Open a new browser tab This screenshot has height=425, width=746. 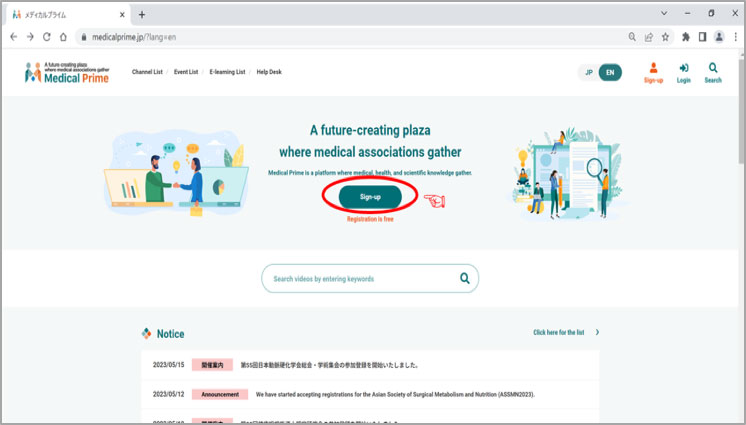142,15
